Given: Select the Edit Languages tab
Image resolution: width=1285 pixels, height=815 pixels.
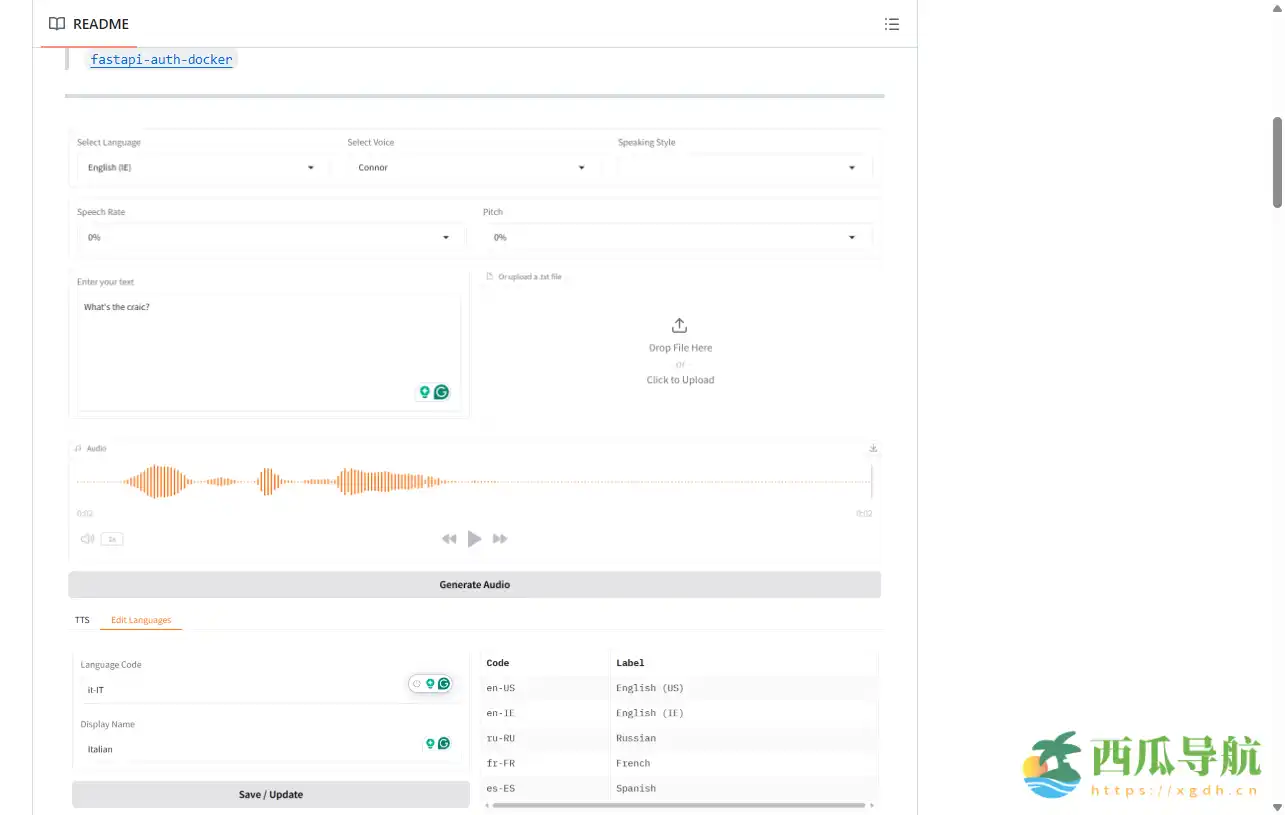Looking at the screenshot, I should click(x=141, y=620).
